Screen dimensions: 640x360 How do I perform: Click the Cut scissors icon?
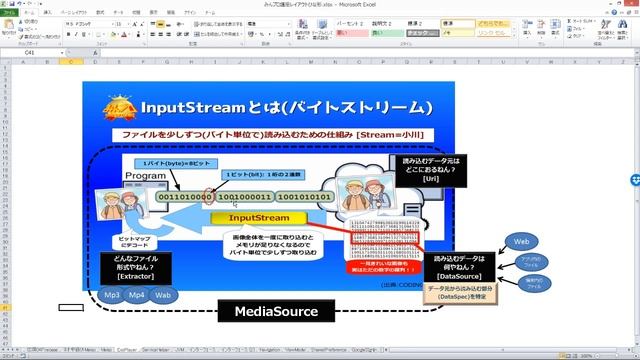pos(20,21)
